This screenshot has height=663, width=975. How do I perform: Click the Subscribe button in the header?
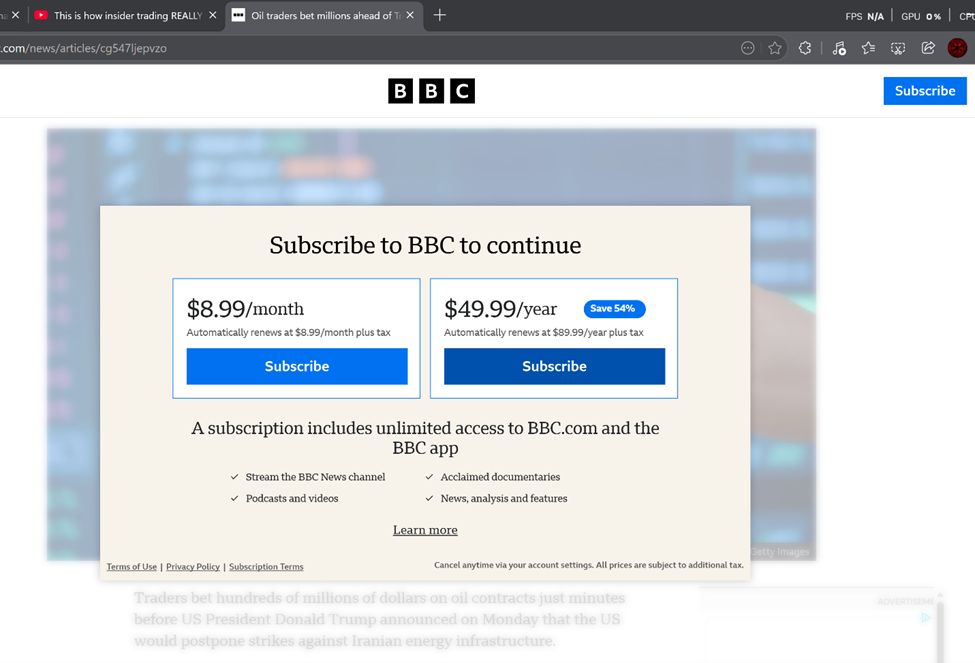924,91
